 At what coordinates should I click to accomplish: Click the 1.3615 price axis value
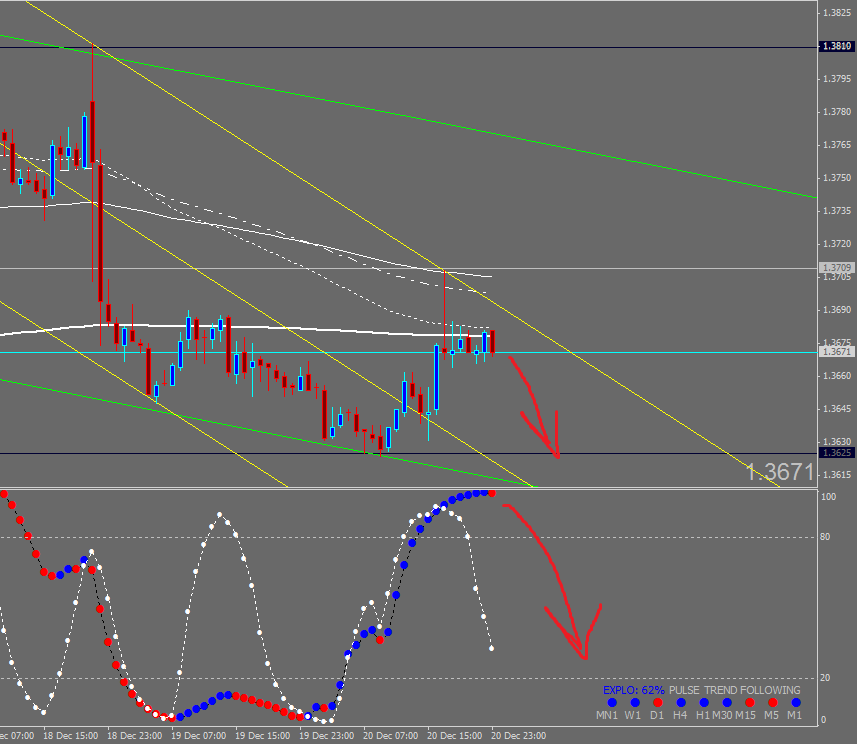[837, 474]
